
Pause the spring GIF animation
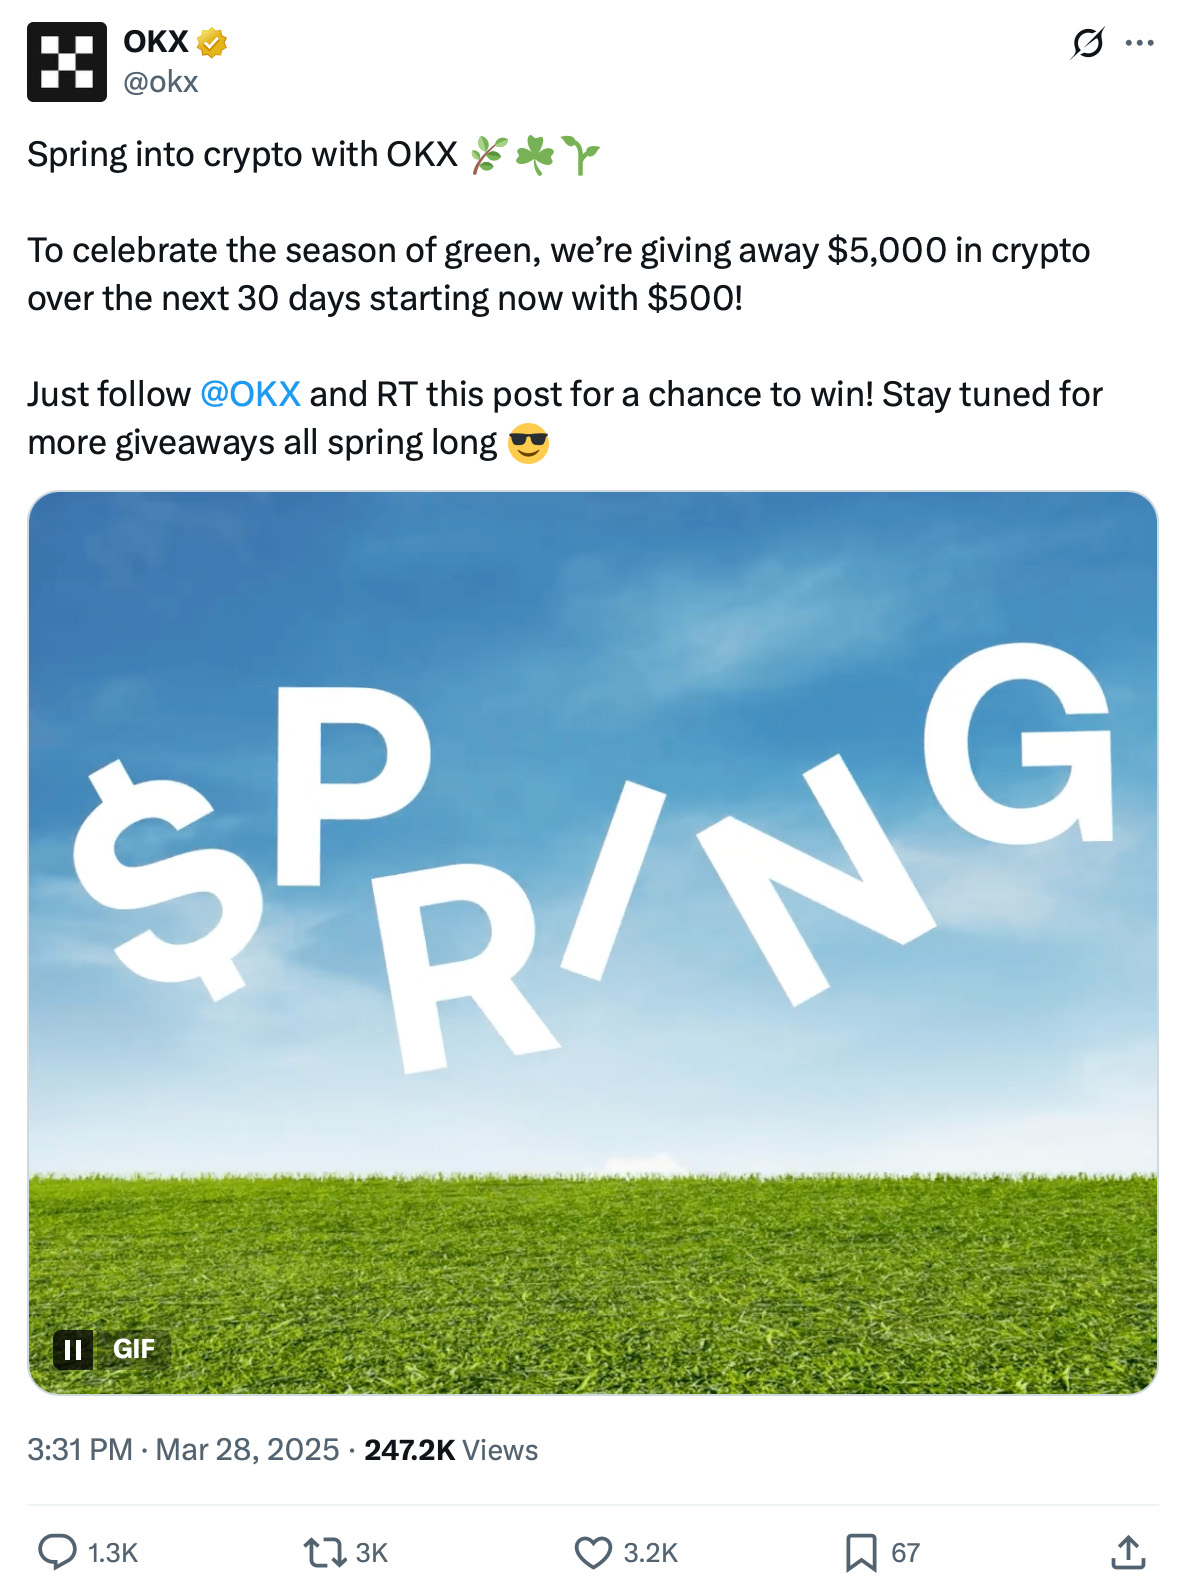pyautogui.click(x=74, y=1350)
